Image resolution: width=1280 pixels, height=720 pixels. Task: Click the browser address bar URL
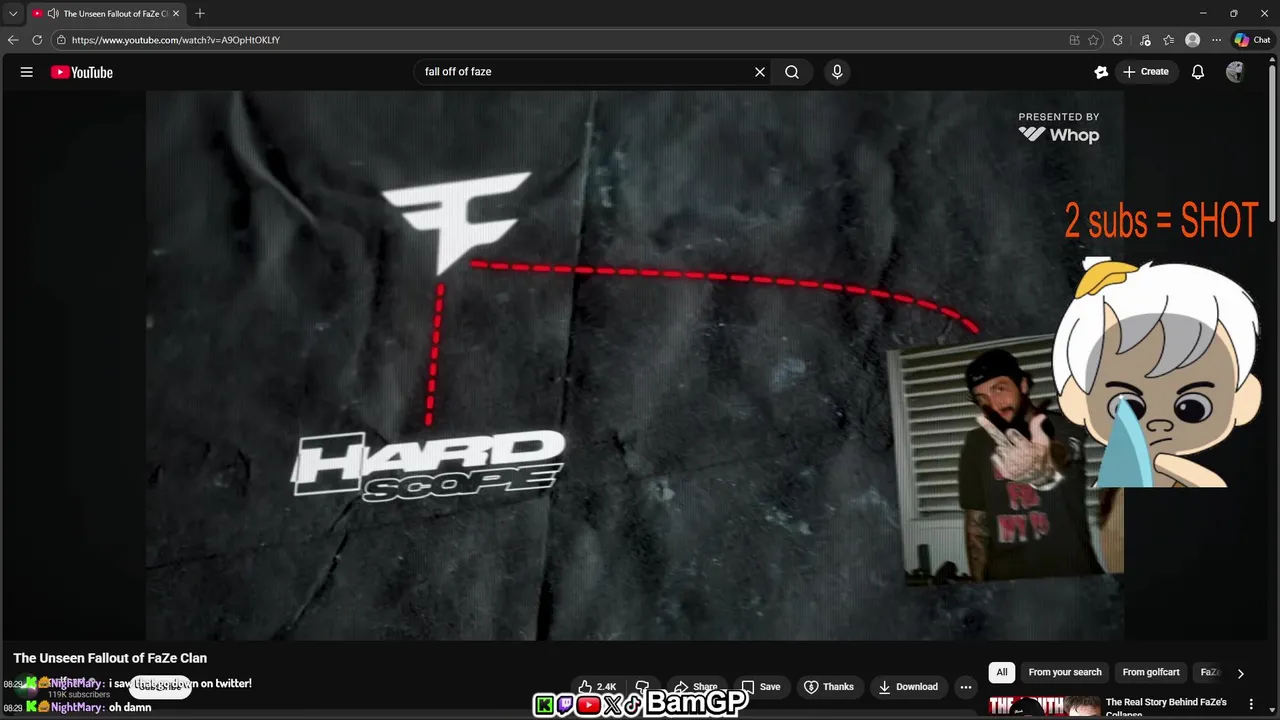coord(176,40)
